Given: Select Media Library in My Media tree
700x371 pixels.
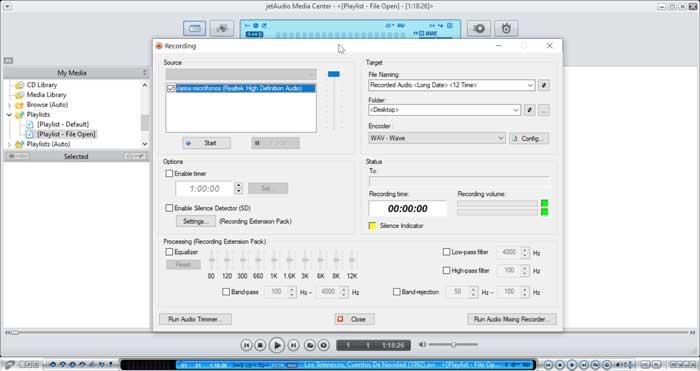Looking at the screenshot, I should tap(46, 95).
